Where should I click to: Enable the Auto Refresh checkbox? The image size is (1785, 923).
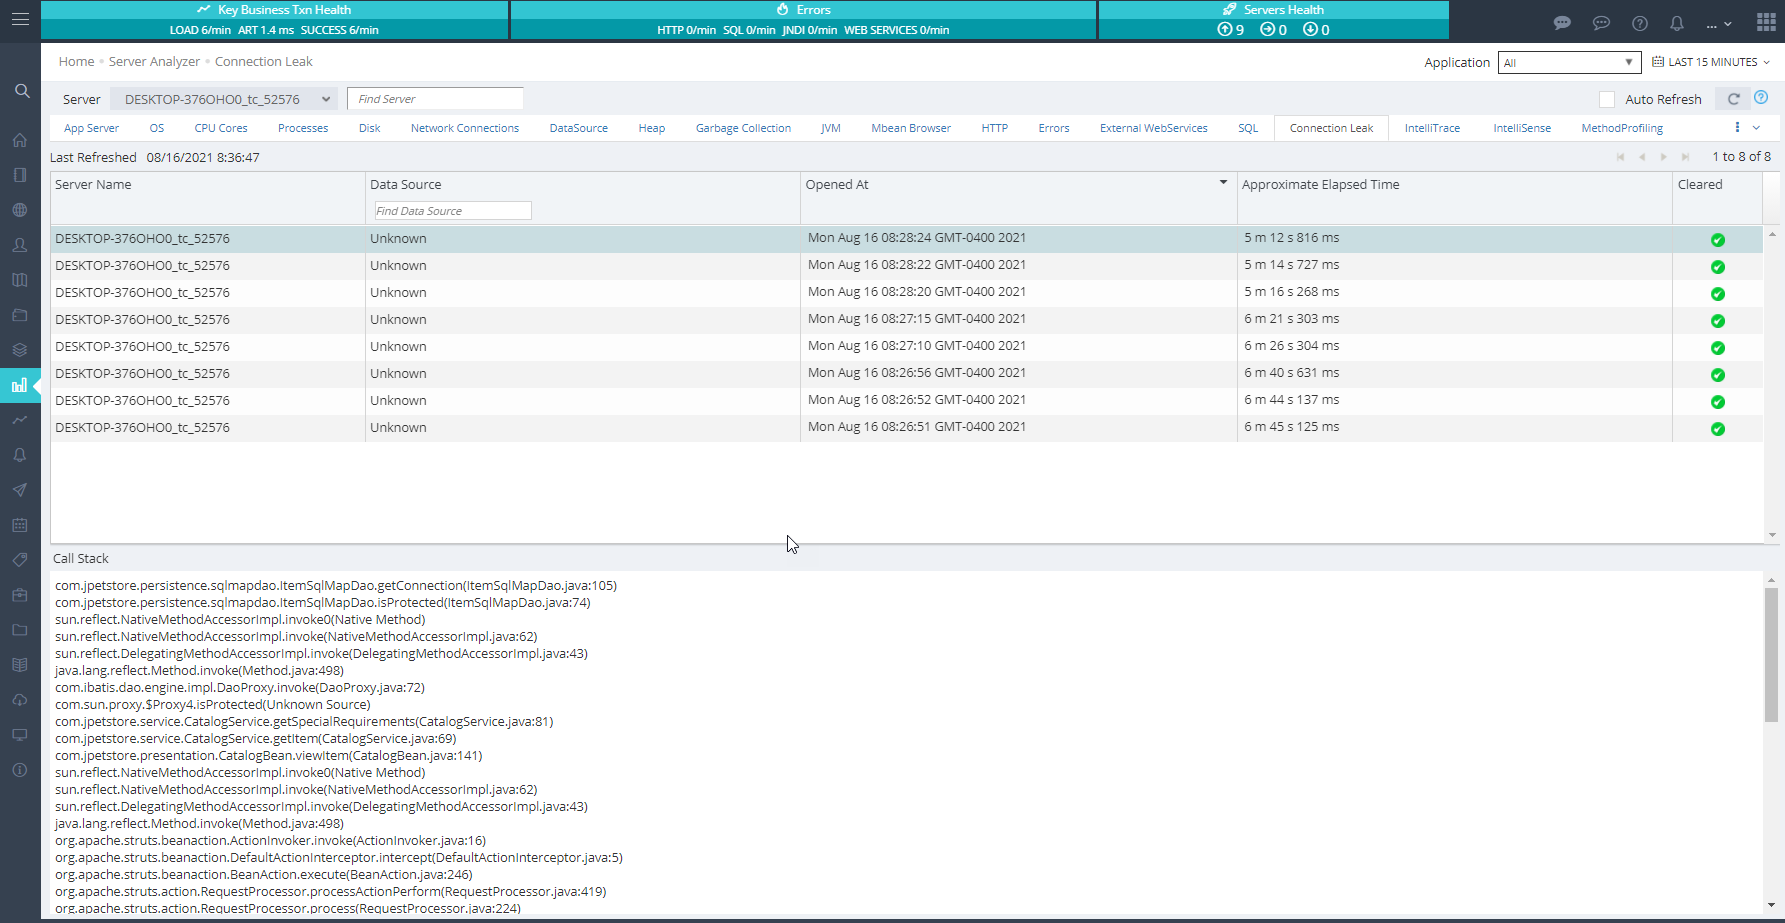tap(1607, 99)
